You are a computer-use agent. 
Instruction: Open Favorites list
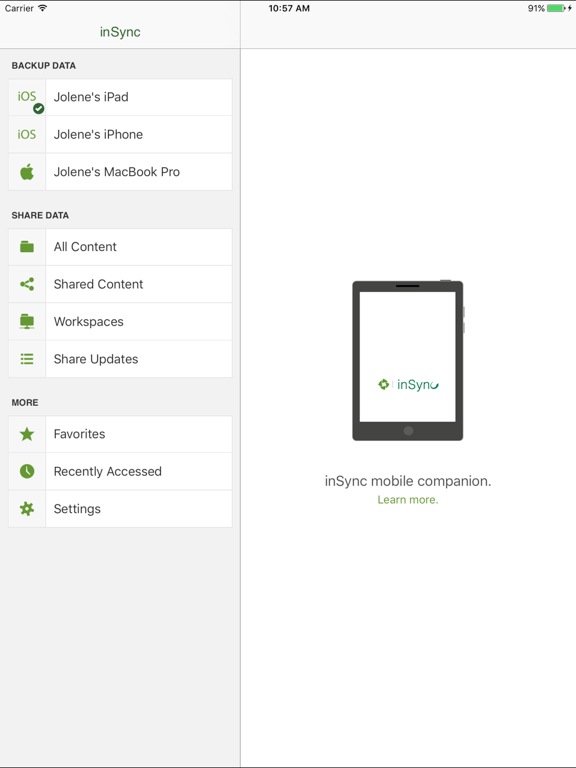tap(120, 434)
